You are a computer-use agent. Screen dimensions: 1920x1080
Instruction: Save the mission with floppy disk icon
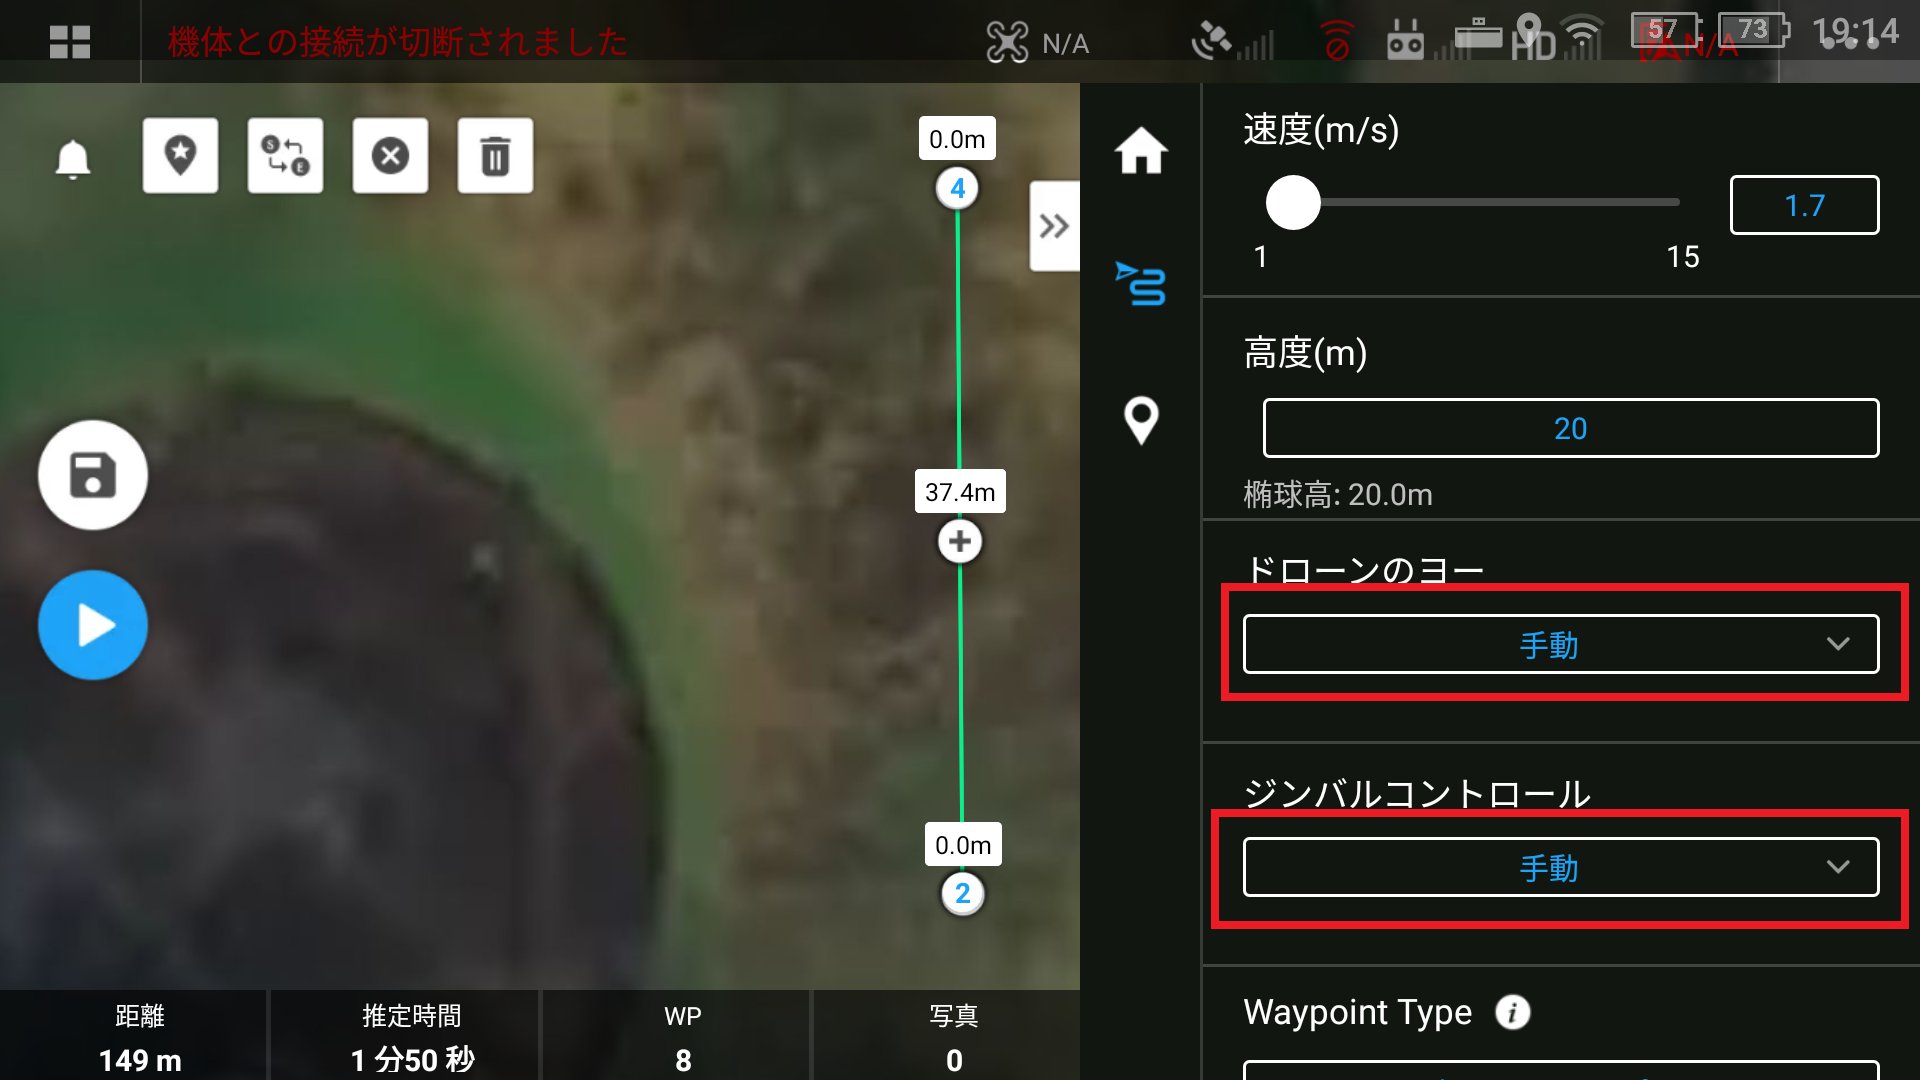tap(93, 475)
